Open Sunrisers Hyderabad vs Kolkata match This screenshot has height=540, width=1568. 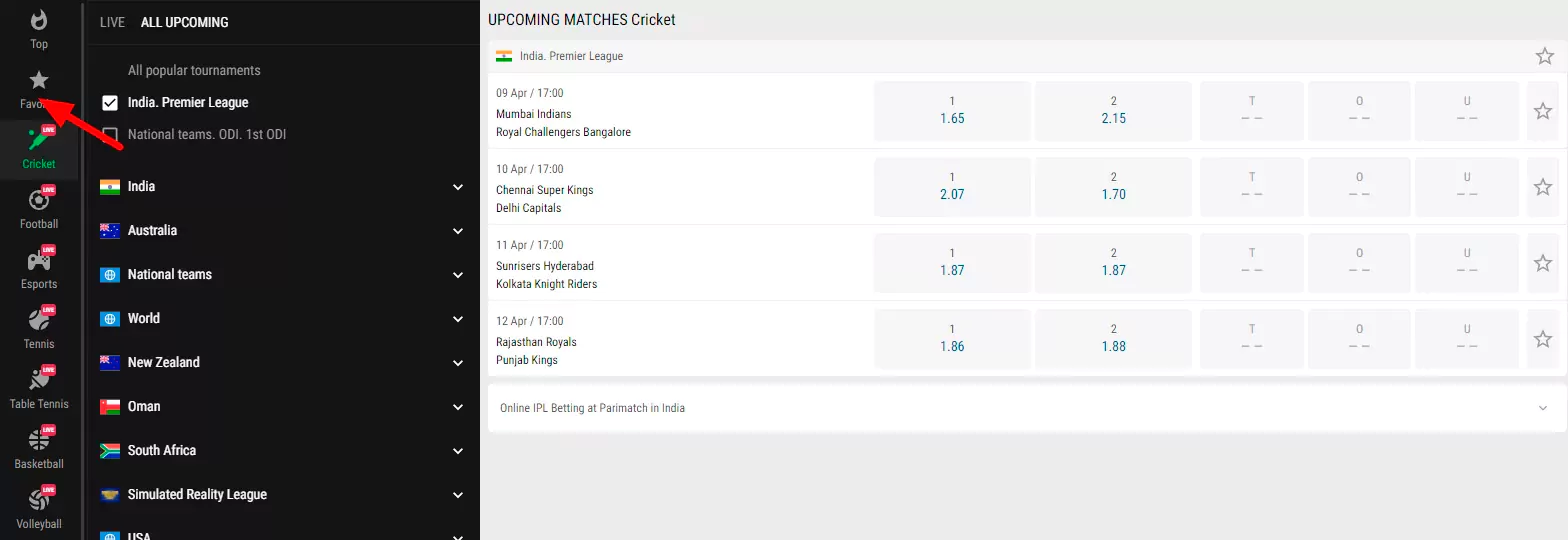click(546, 275)
